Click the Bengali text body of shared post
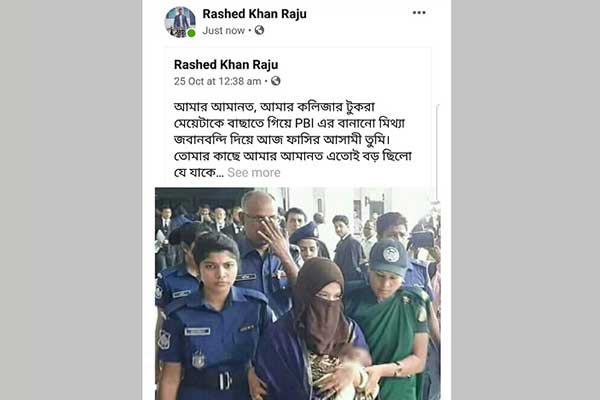600x400 pixels. click(293, 139)
